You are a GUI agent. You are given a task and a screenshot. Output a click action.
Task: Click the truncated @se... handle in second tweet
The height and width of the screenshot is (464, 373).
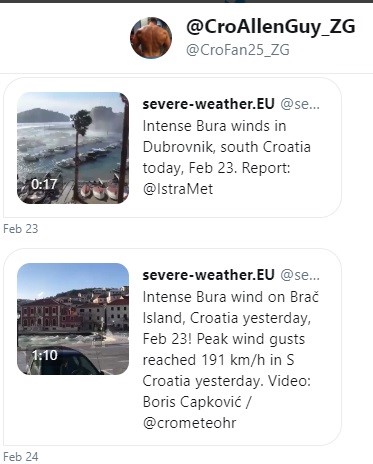(x=300, y=275)
